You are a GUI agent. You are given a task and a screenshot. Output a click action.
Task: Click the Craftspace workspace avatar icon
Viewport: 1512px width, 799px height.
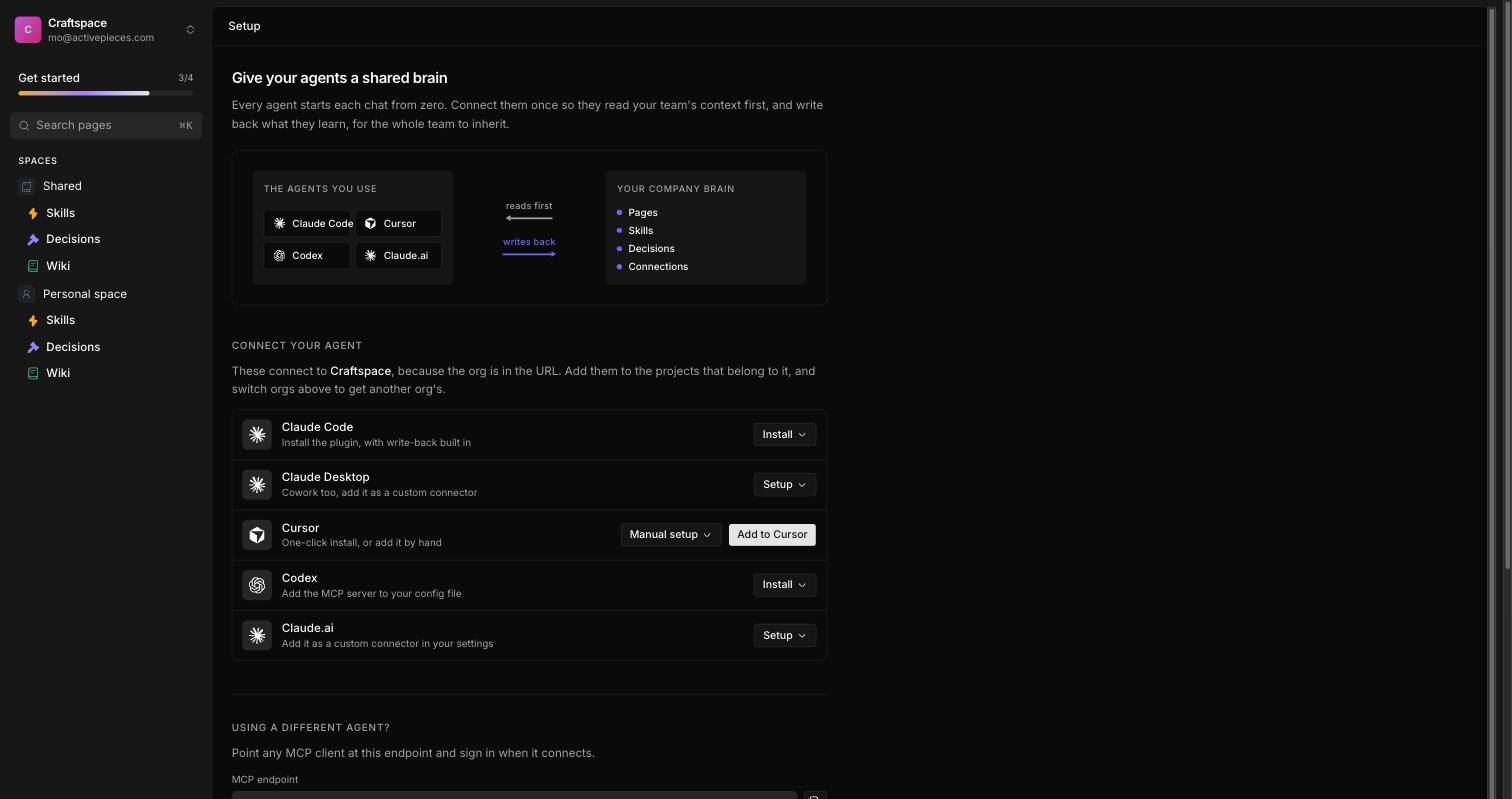[x=28, y=30]
